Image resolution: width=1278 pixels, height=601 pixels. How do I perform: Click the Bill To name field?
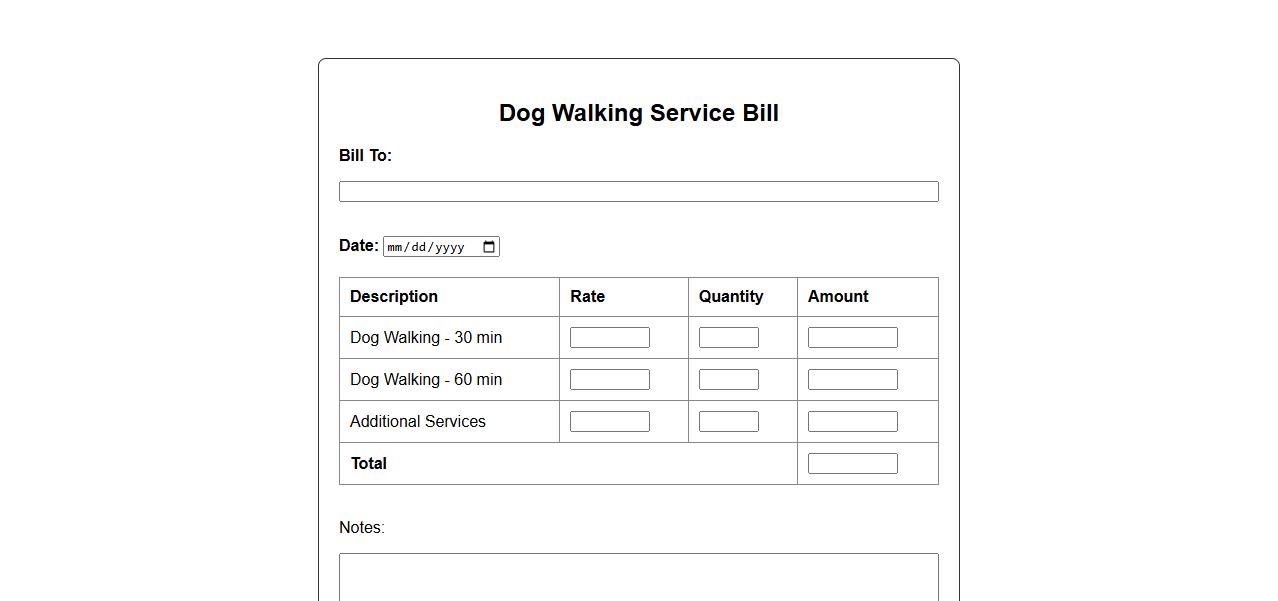[638, 192]
